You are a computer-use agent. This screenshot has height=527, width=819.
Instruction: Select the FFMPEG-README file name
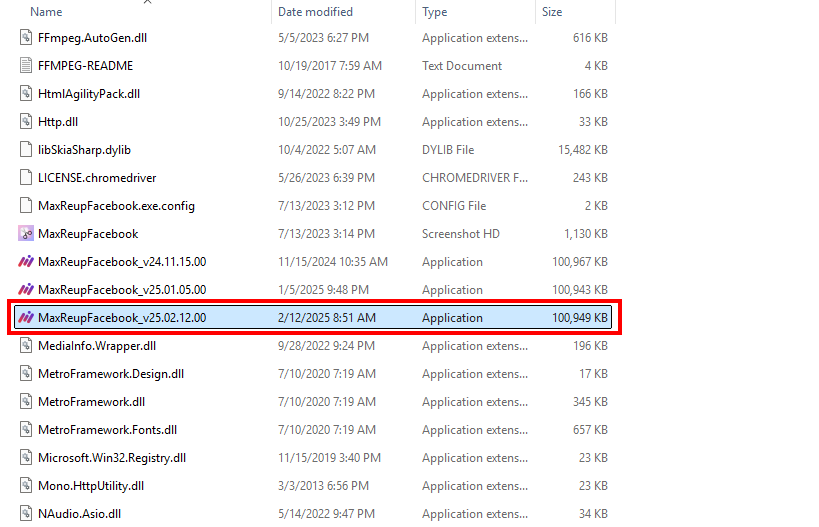click(x=85, y=66)
